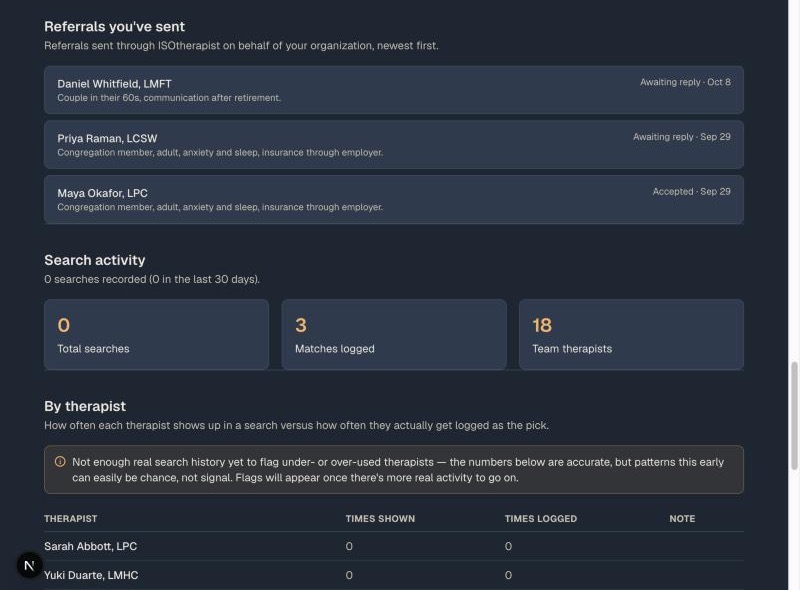Viewport: 800px width, 590px height.
Task: Click the TIMES SHOWN column header
Action: [x=380, y=519]
